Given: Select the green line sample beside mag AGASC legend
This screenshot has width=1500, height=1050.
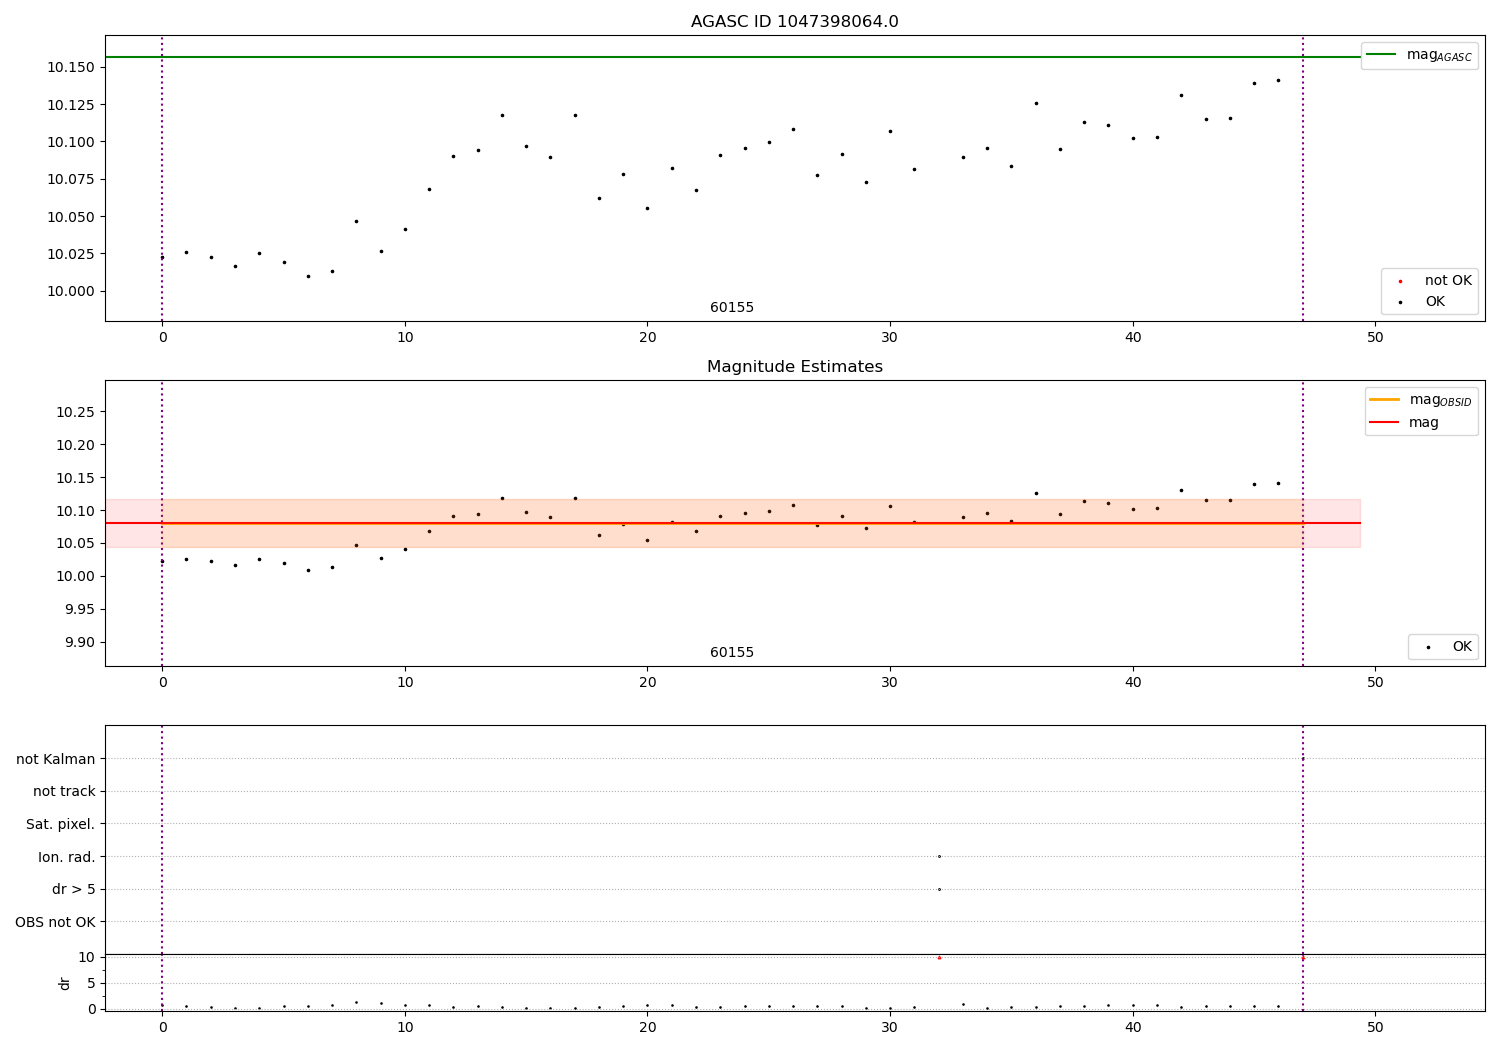Looking at the screenshot, I should pos(1381,55).
